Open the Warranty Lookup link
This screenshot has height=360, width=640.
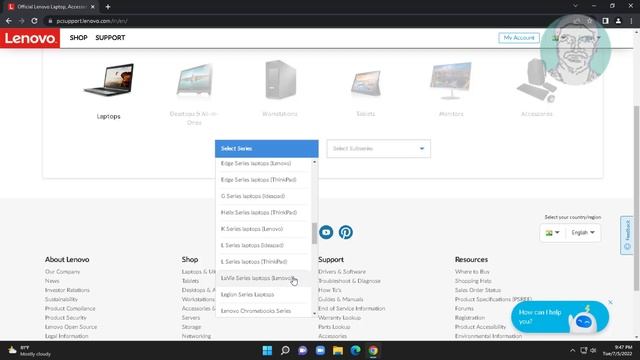tap(340, 318)
